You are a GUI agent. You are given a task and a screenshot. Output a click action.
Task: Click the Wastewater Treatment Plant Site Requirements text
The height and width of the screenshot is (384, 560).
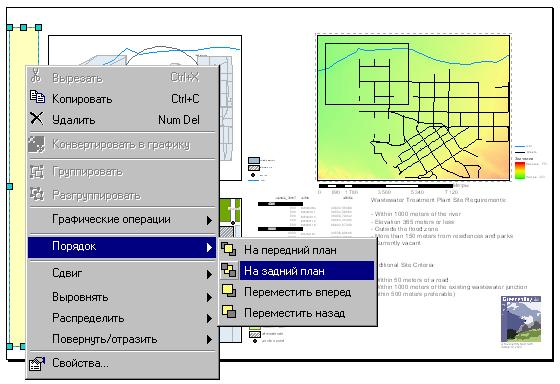pyautogui.click(x=438, y=200)
